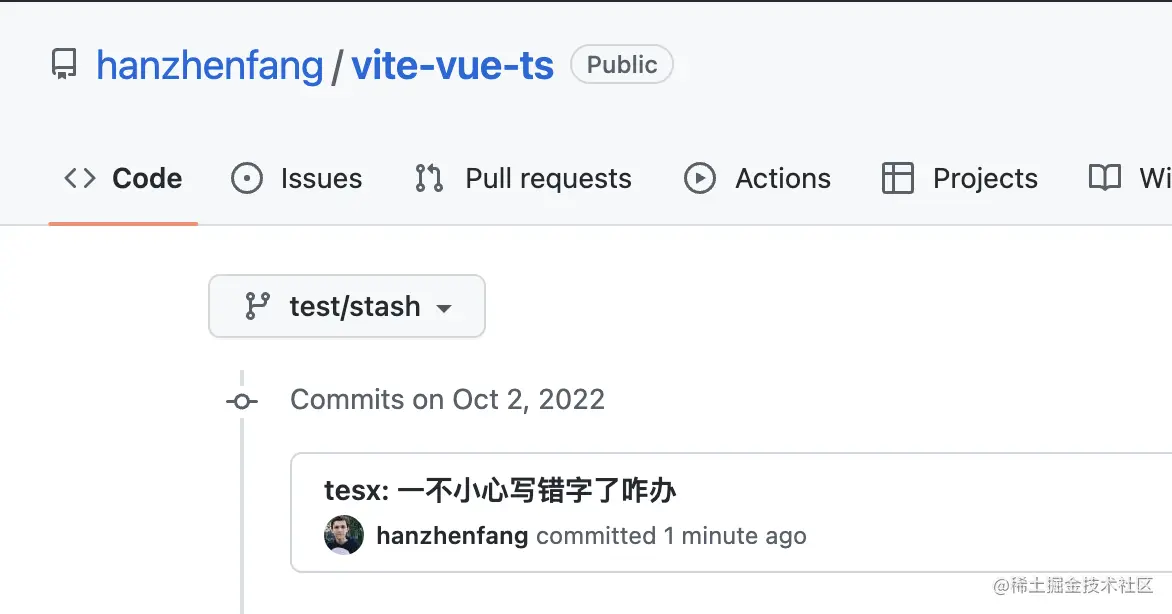Click the committer avatar thumbnail
The width and height of the screenshot is (1172, 614).
pyautogui.click(x=344, y=536)
